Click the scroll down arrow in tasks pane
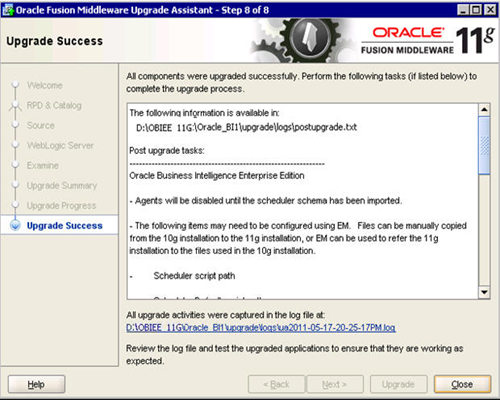The width and height of the screenshot is (500, 400). tap(484, 292)
